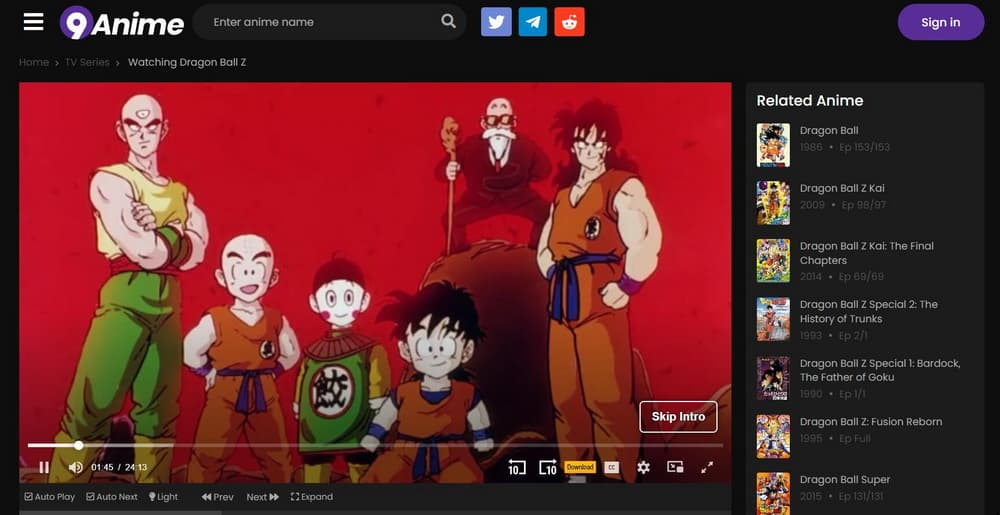
Task: Click the Skip Intro button
Action: (x=678, y=416)
